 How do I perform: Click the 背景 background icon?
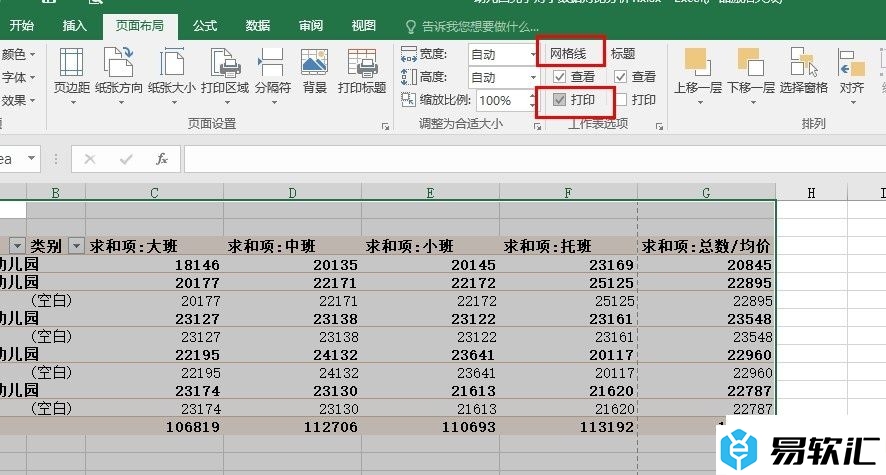tap(315, 65)
